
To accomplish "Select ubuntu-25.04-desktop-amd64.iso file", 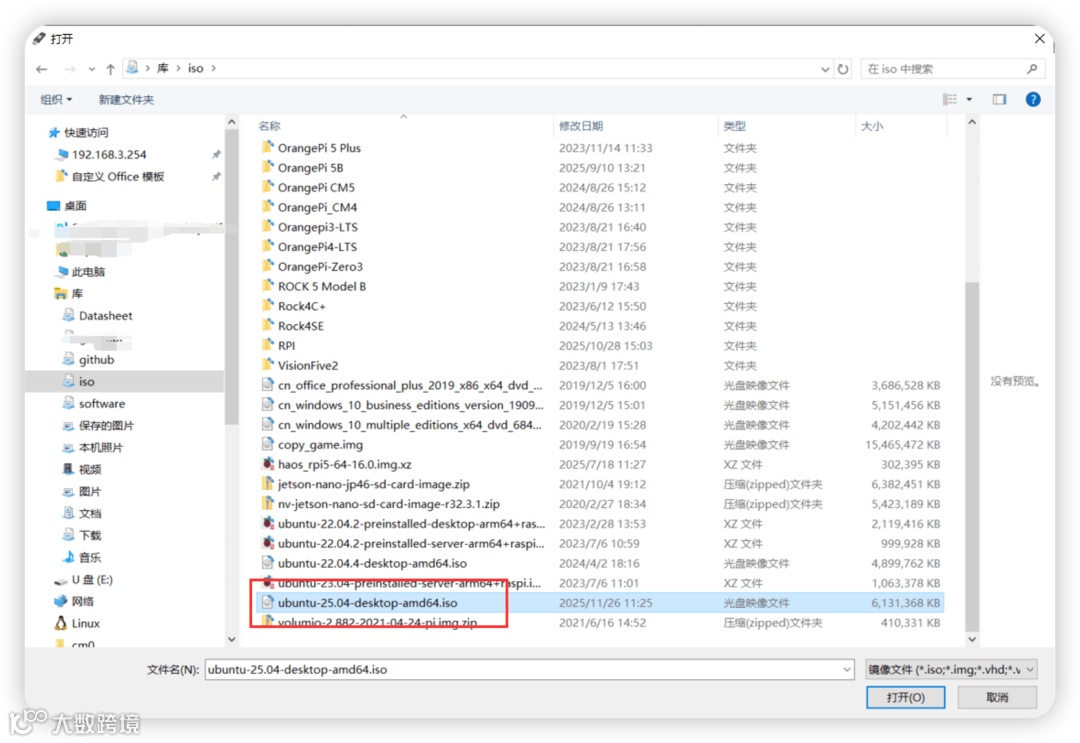I will pos(367,603).
